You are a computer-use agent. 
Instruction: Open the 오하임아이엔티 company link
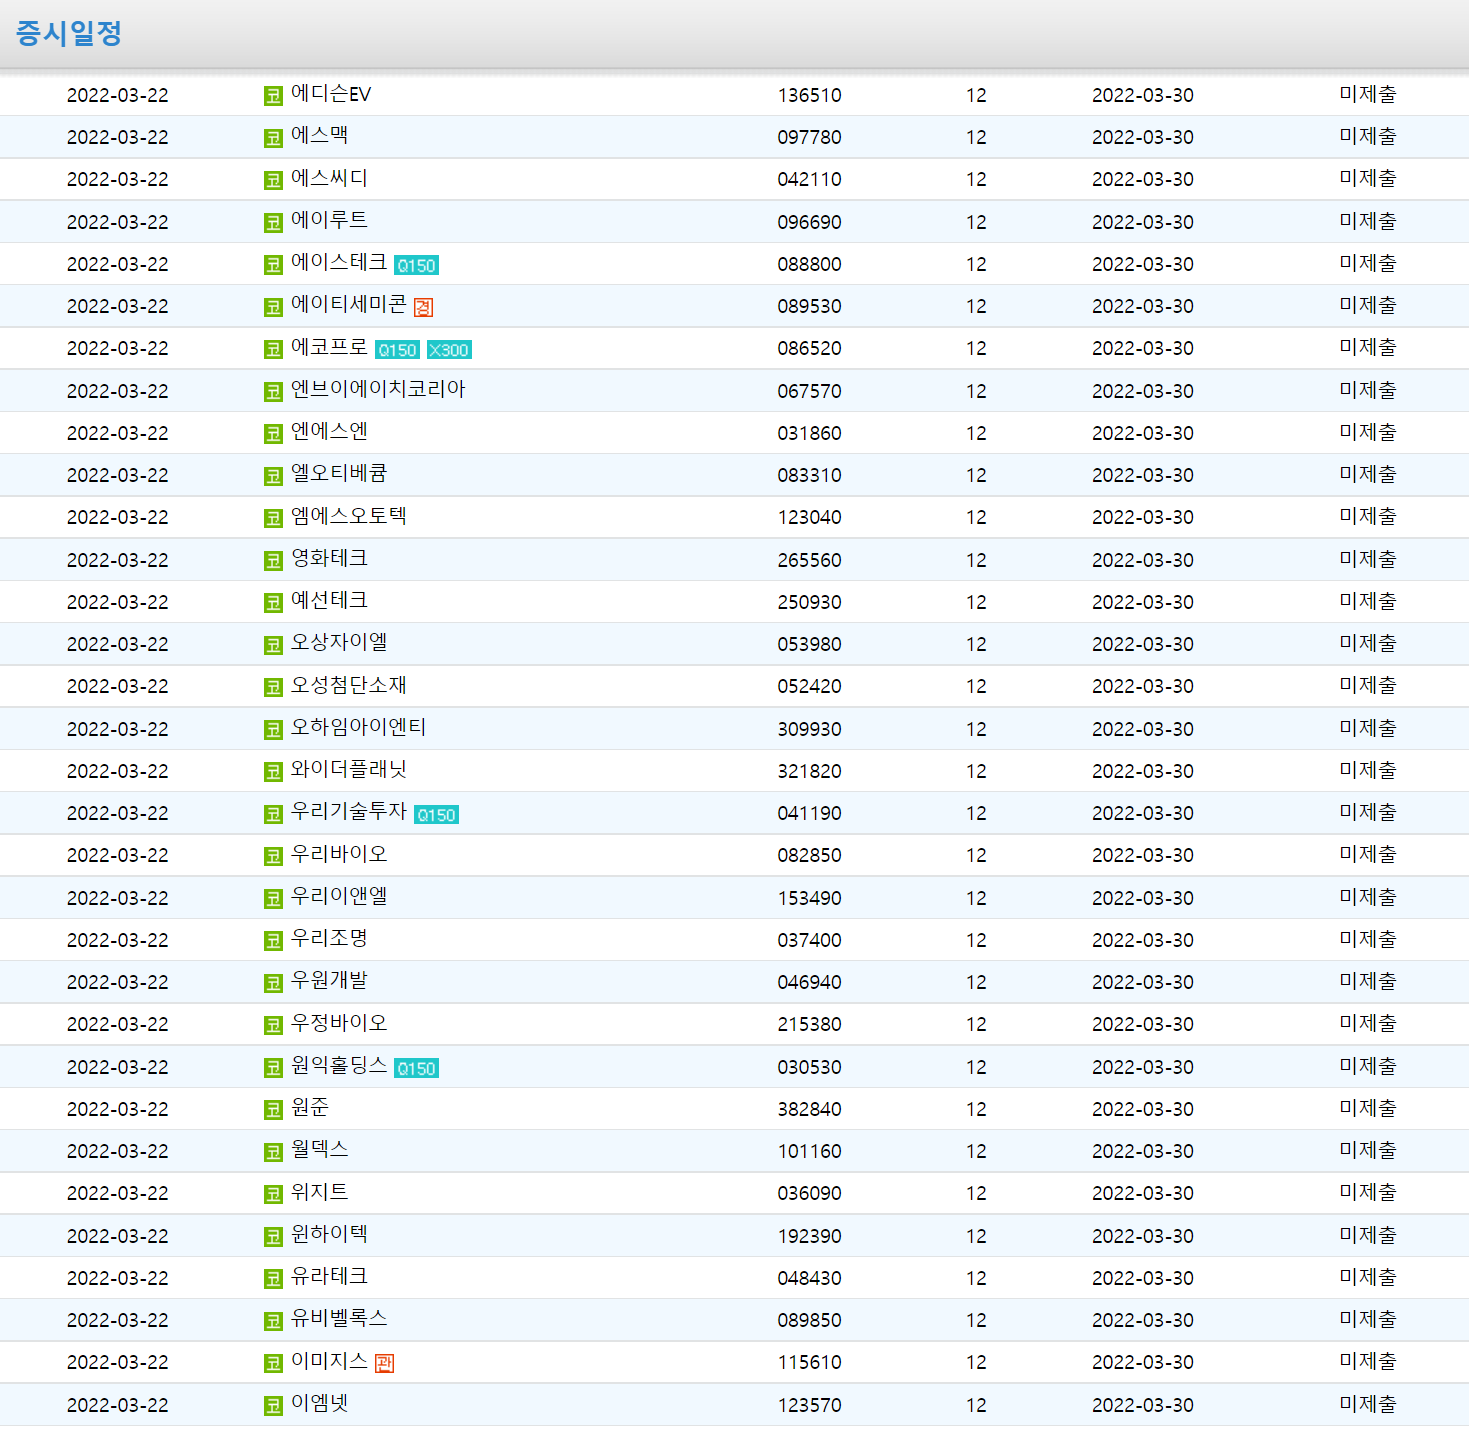pyautogui.click(x=358, y=727)
